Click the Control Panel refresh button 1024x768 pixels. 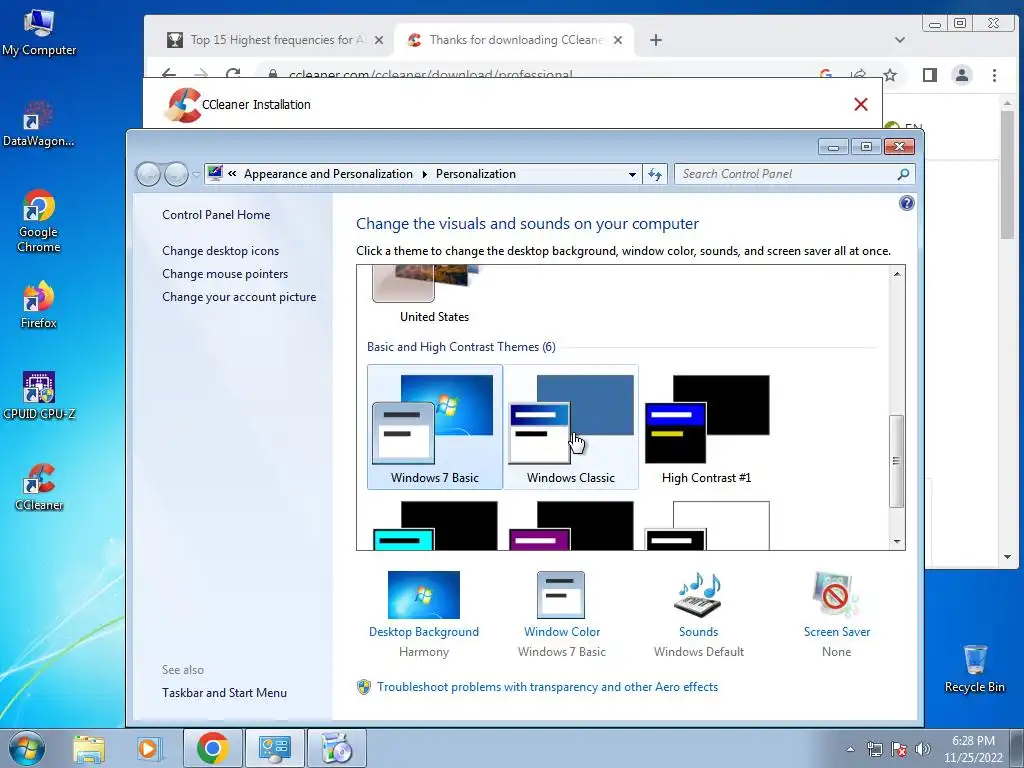tap(655, 174)
